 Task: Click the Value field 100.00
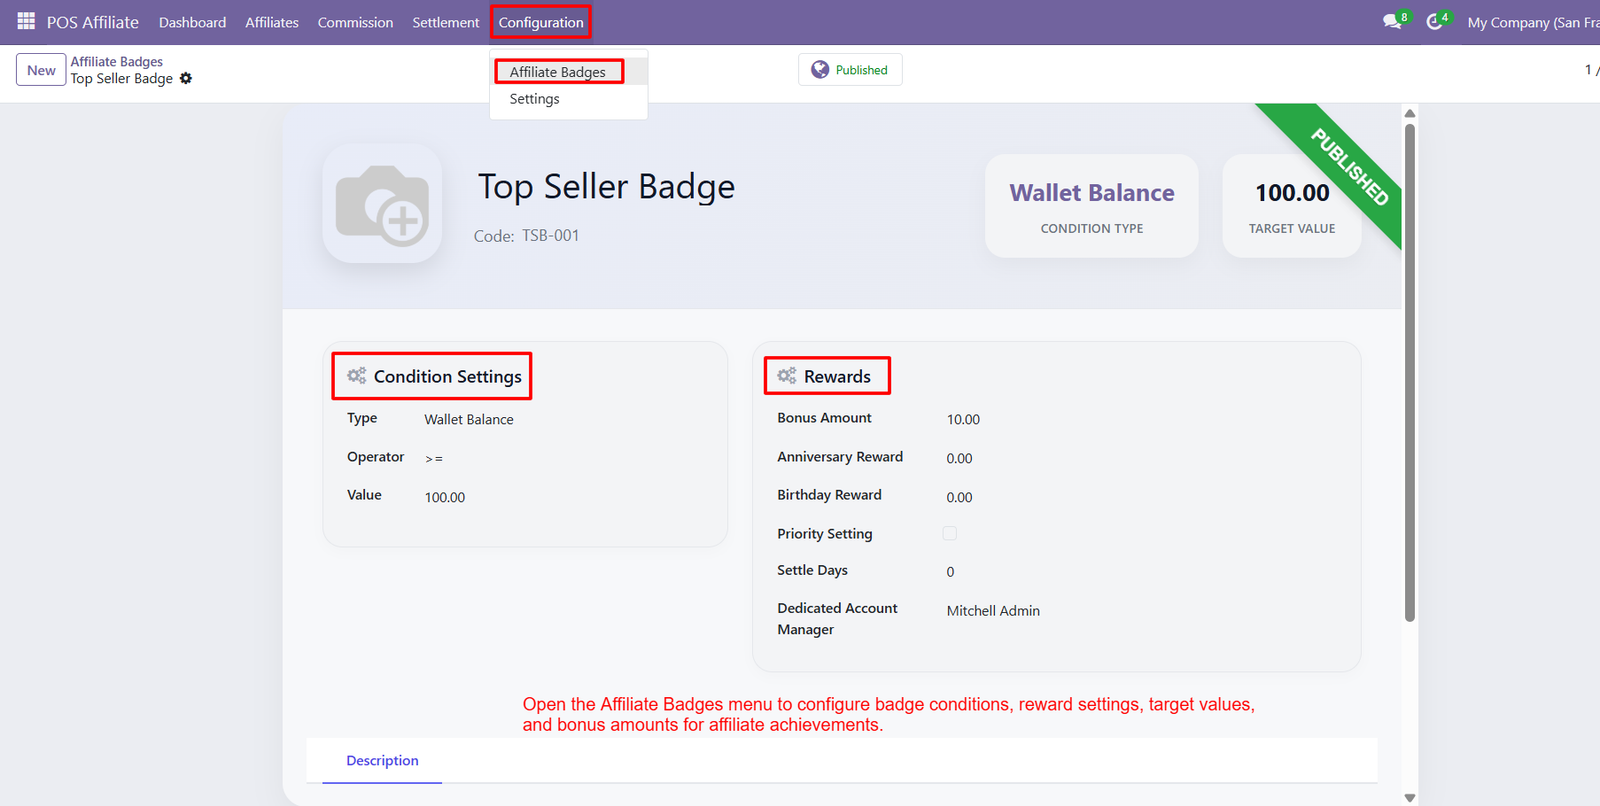pos(445,497)
